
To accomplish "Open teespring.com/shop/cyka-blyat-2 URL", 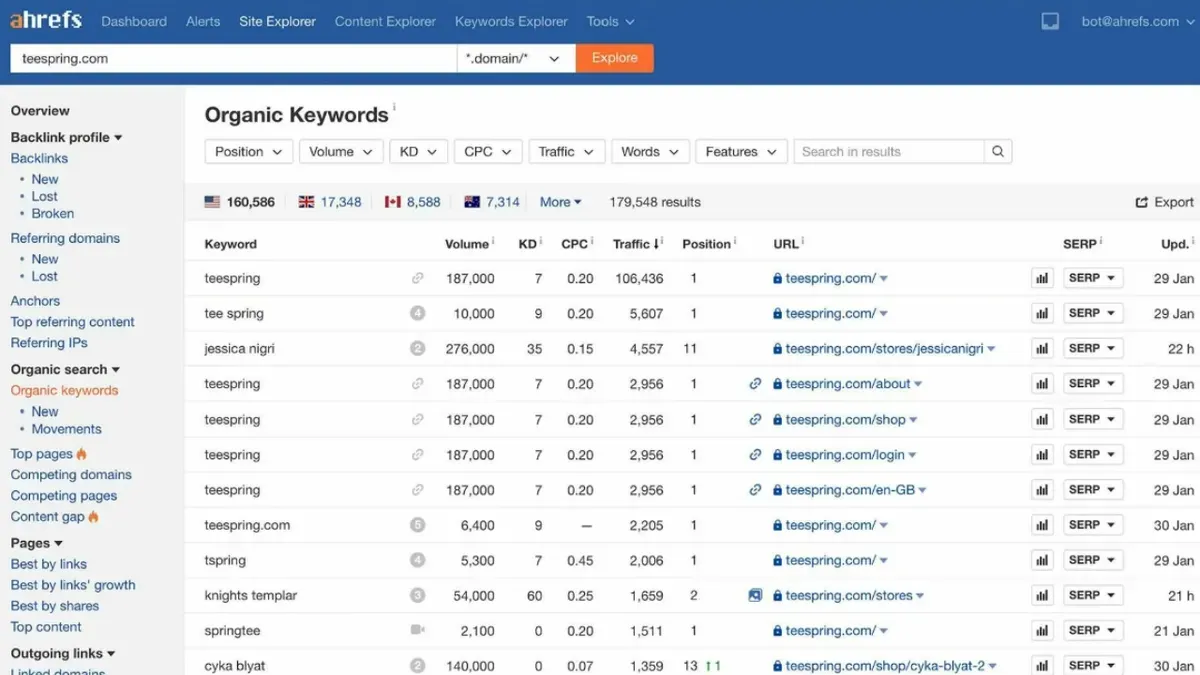I will pos(885,666).
